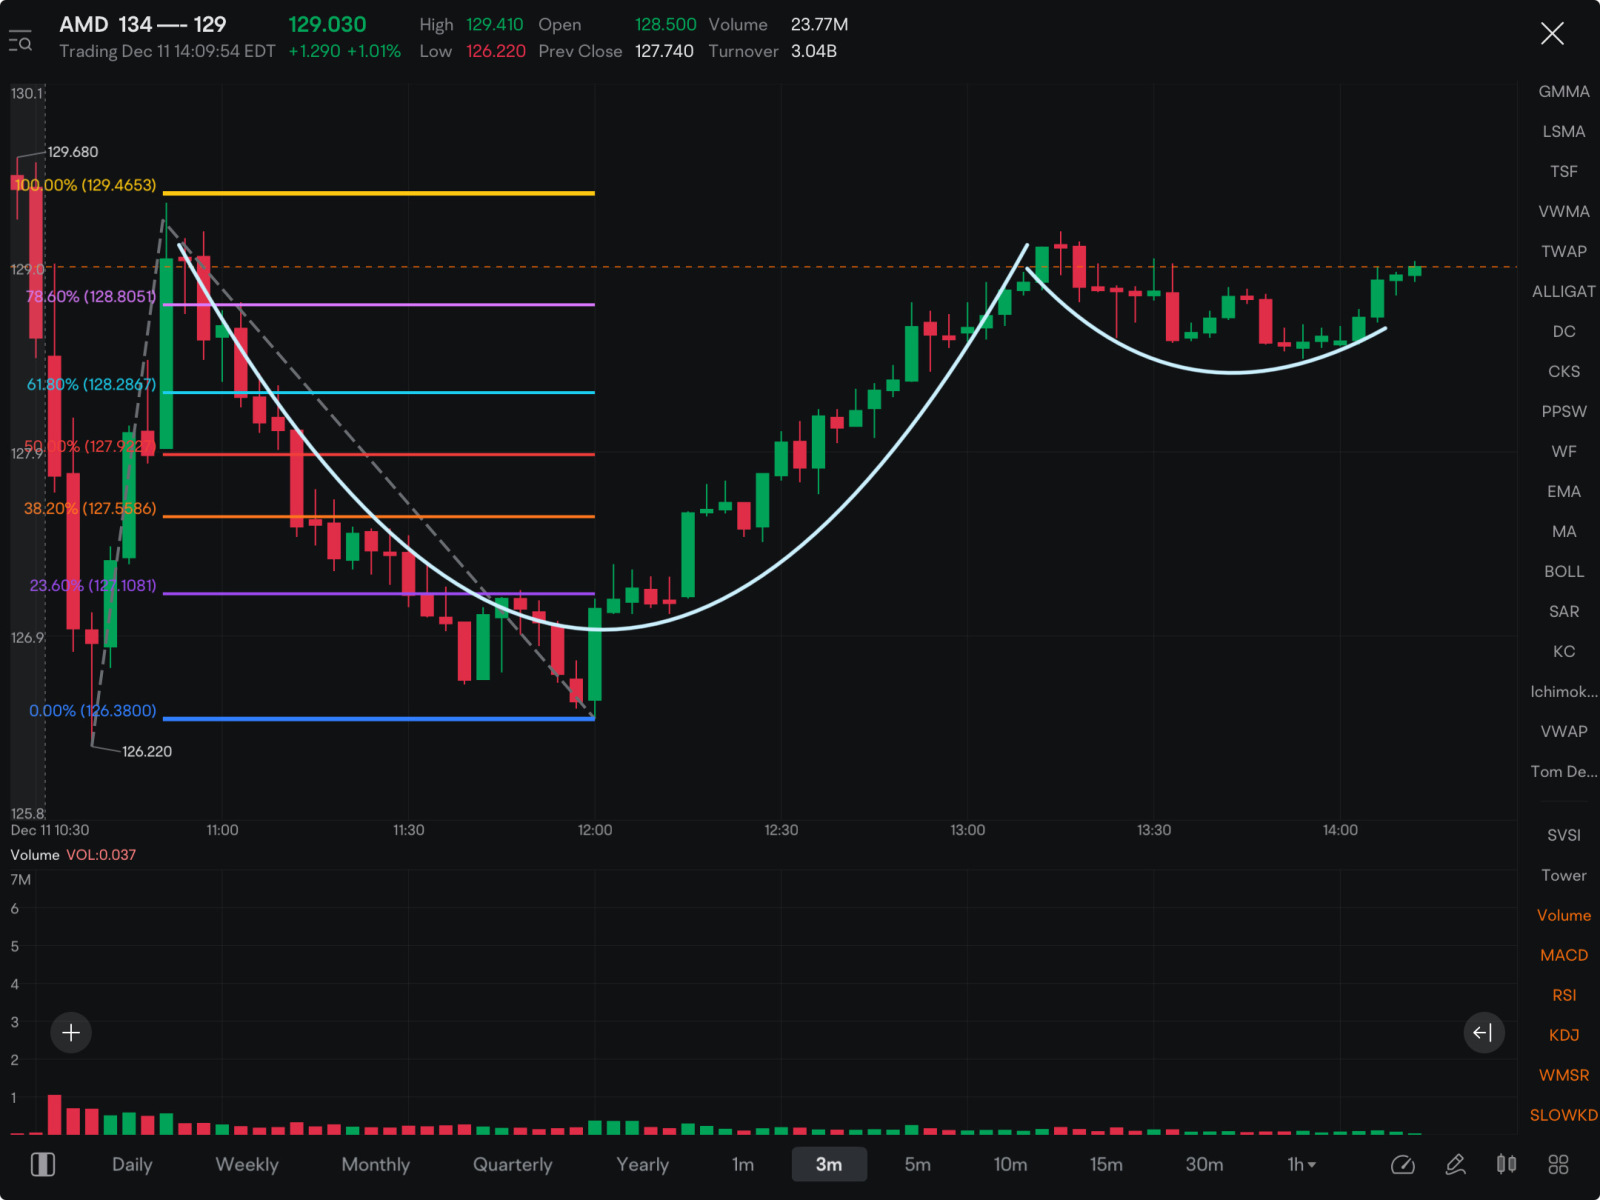This screenshot has width=1600, height=1200.
Task: Enable the Ichimoku indicator
Action: click(x=1564, y=691)
